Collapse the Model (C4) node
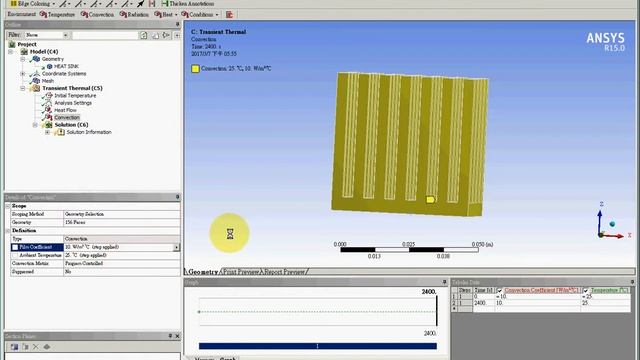The height and width of the screenshot is (360, 640). coord(11,52)
